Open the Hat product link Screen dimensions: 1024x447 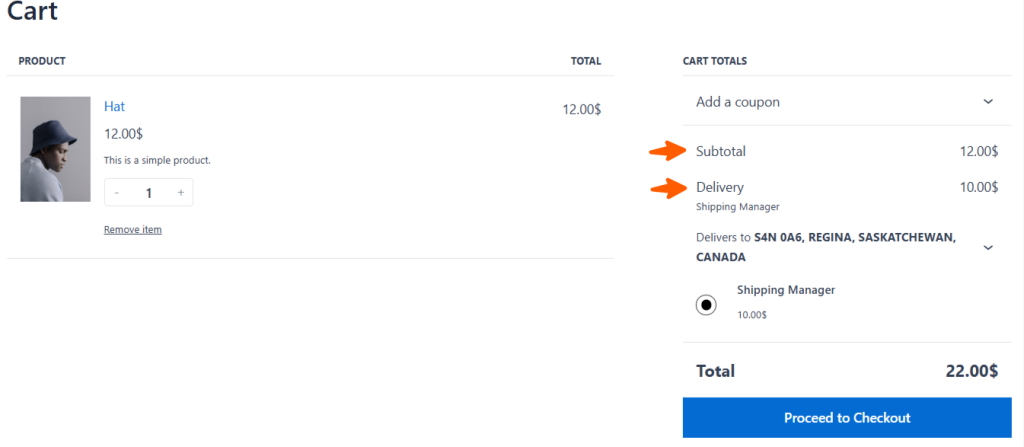(114, 106)
